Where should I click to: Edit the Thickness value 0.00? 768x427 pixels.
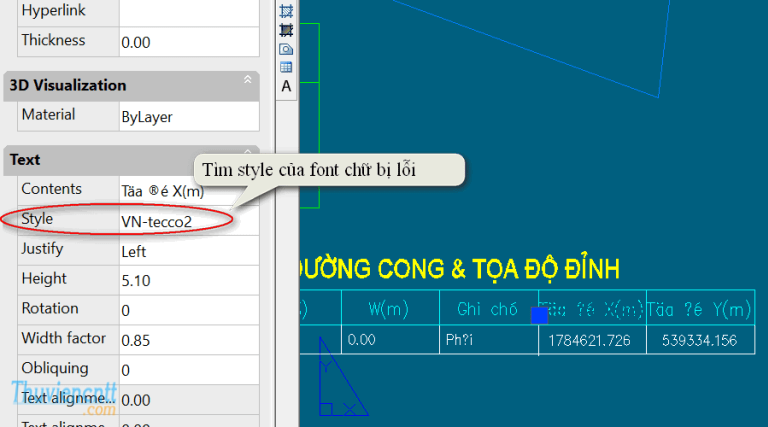click(x=189, y=42)
